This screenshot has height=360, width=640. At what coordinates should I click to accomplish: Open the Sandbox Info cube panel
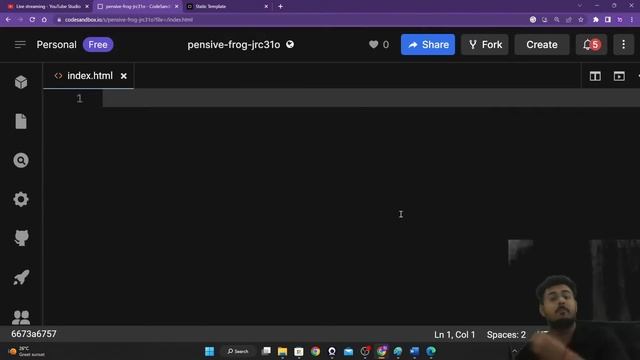click(x=21, y=82)
